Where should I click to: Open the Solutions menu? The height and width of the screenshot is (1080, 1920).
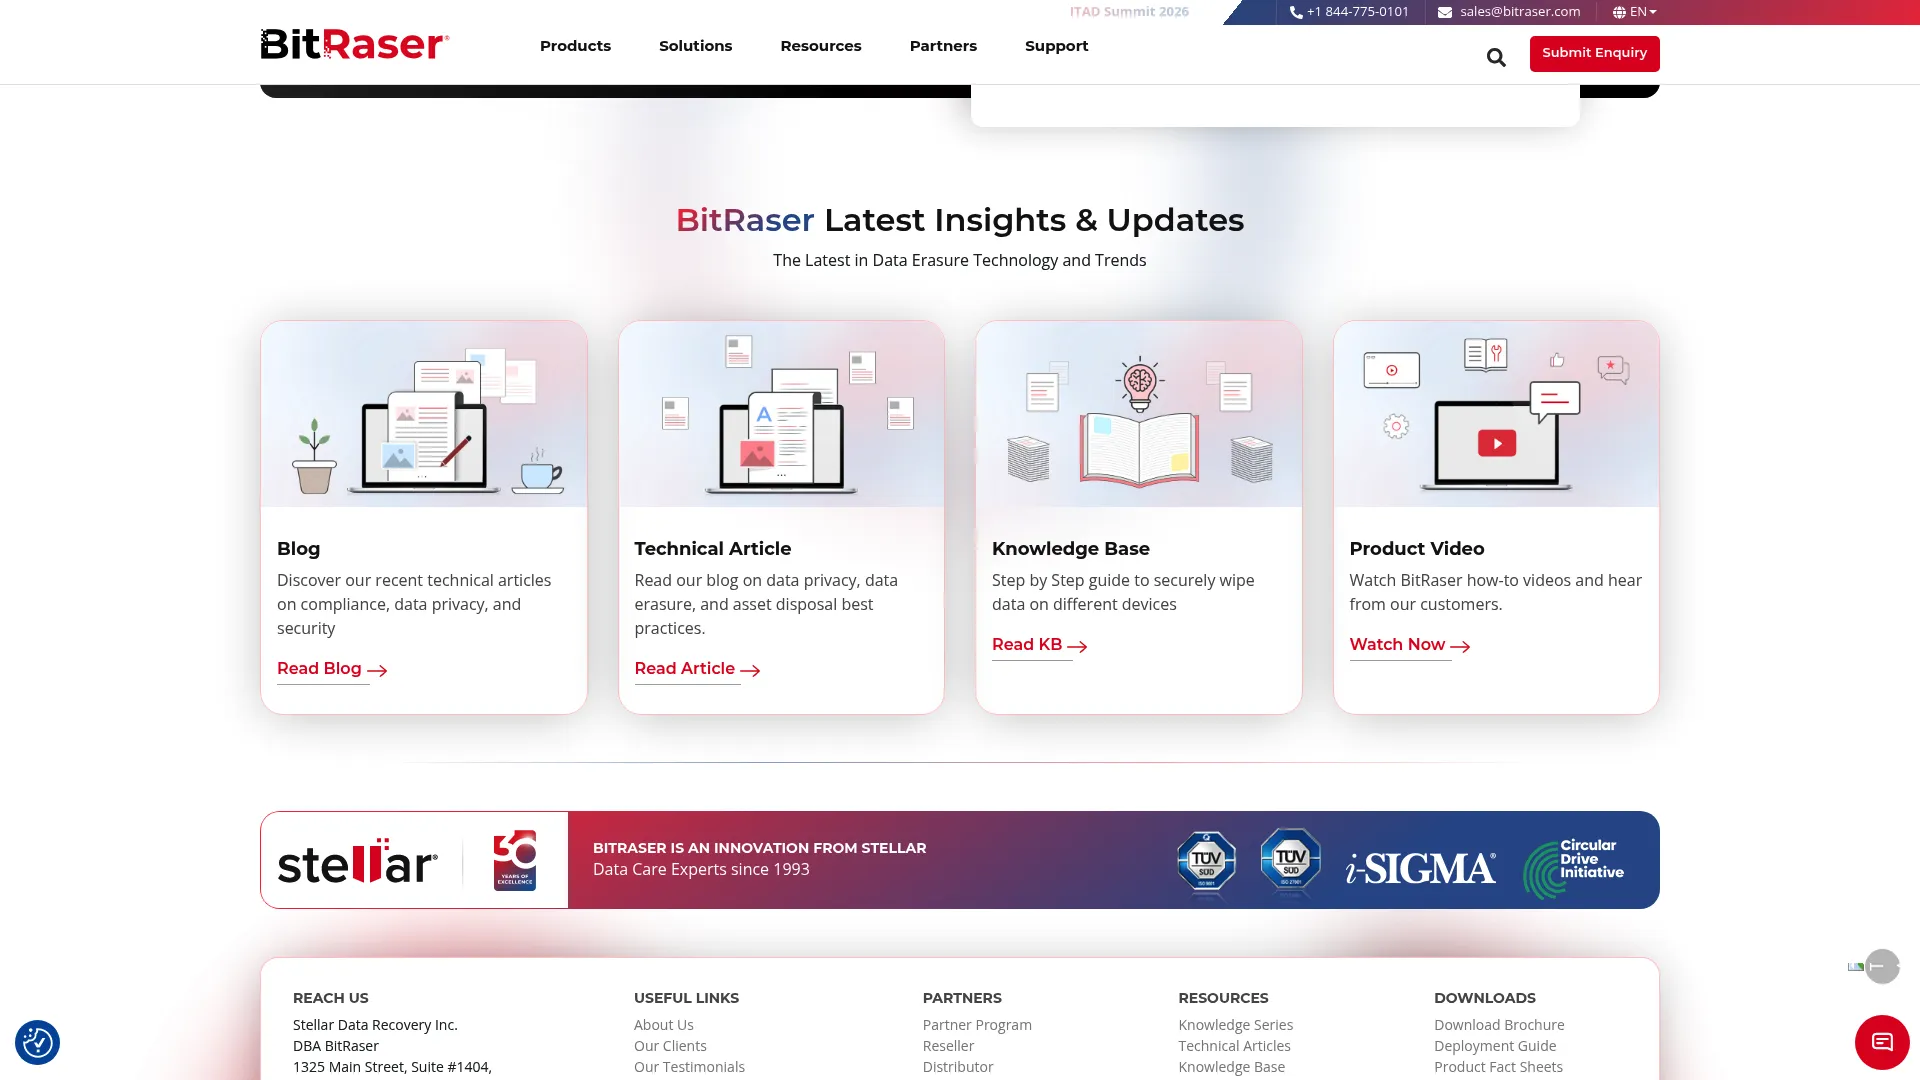coord(695,46)
